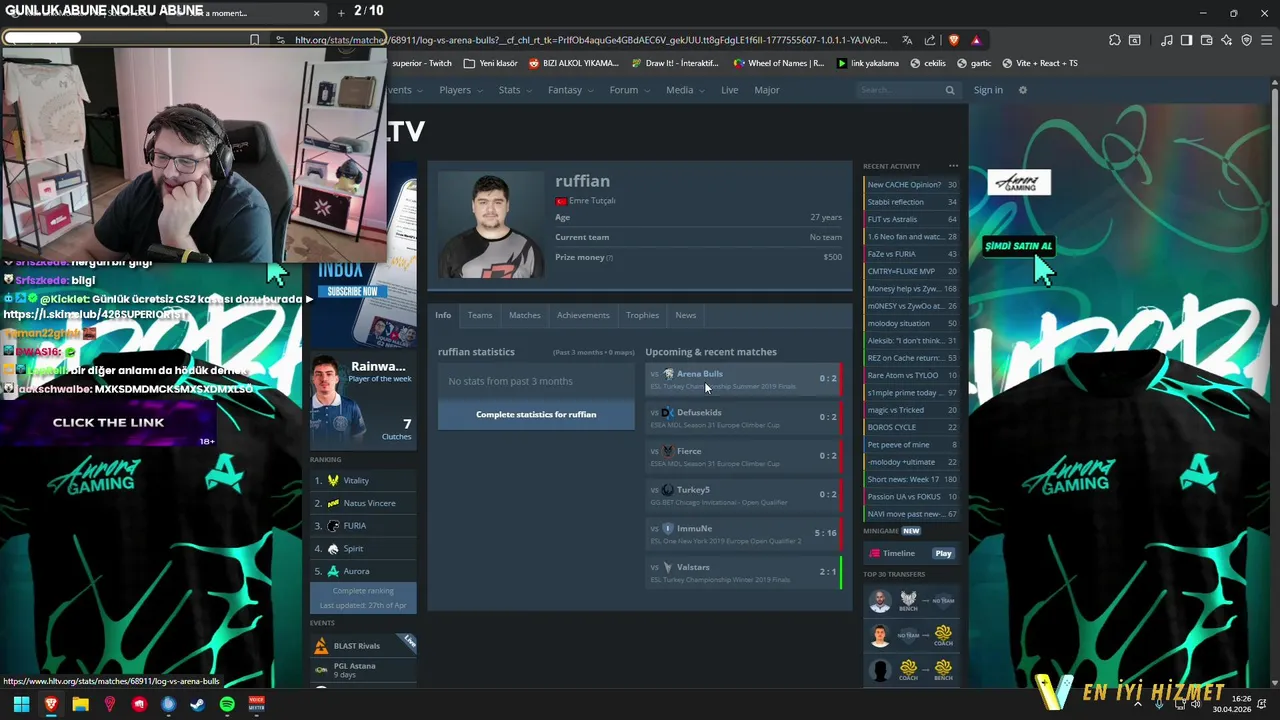Switch to the Matches tab
The width and height of the screenshot is (1280, 720).
tap(524, 315)
